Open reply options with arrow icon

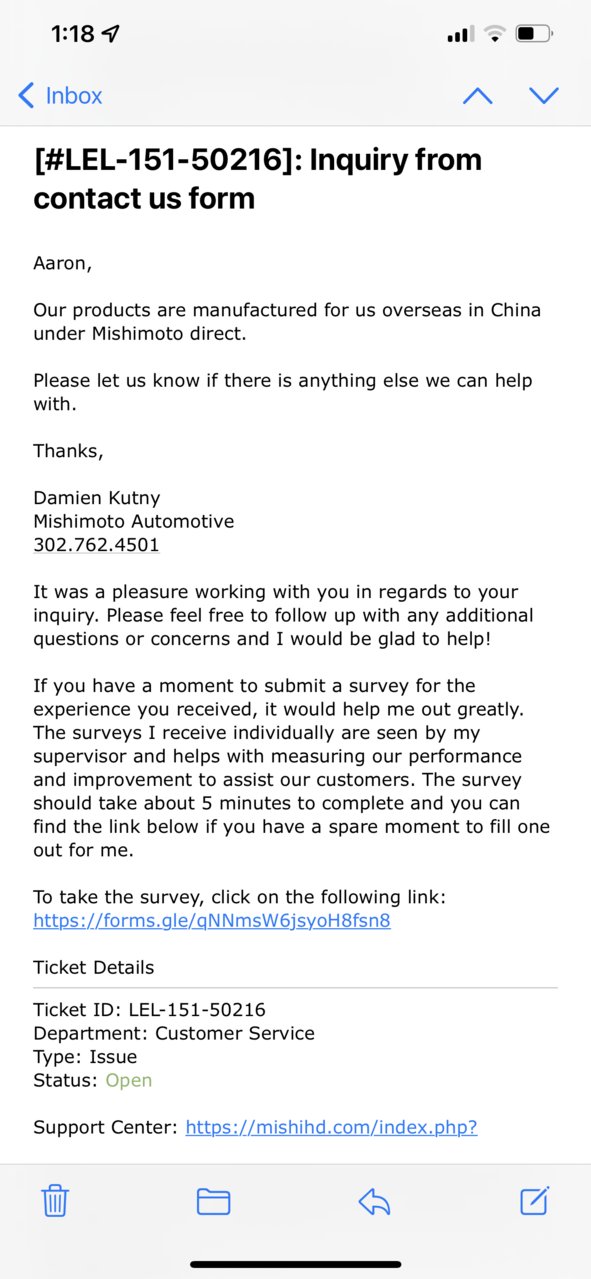click(374, 1201)
